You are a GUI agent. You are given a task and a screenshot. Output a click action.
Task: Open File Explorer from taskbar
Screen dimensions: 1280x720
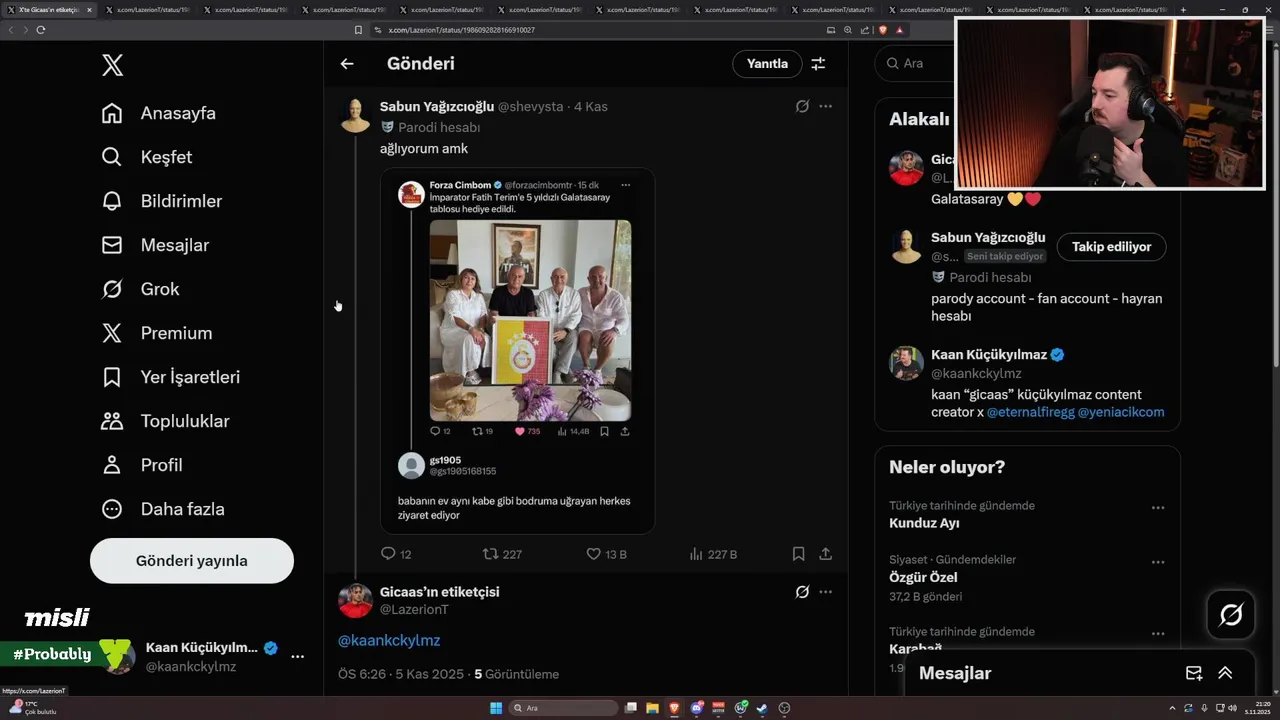coord(652,708)
